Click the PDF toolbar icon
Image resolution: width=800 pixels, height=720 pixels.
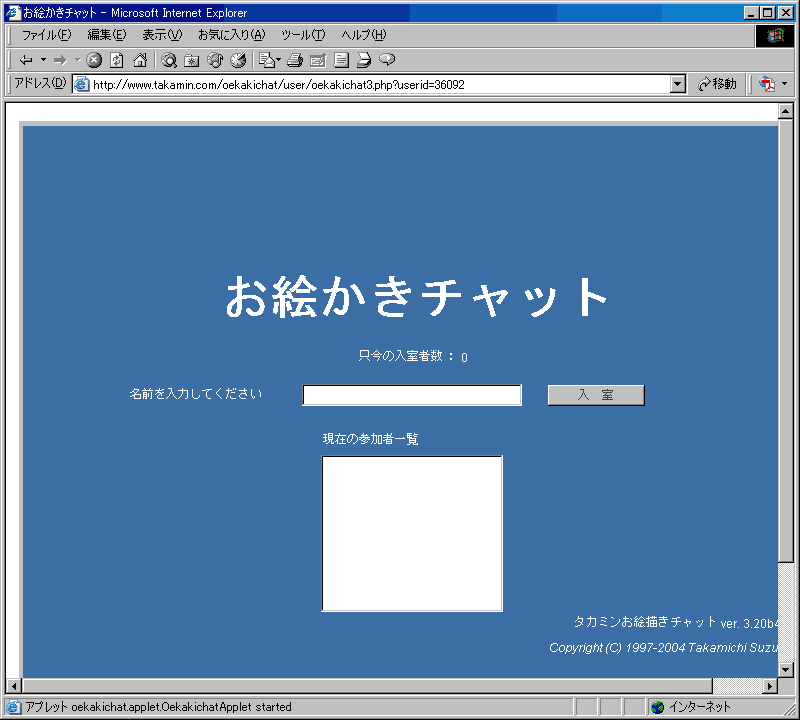tap(766, 84)
